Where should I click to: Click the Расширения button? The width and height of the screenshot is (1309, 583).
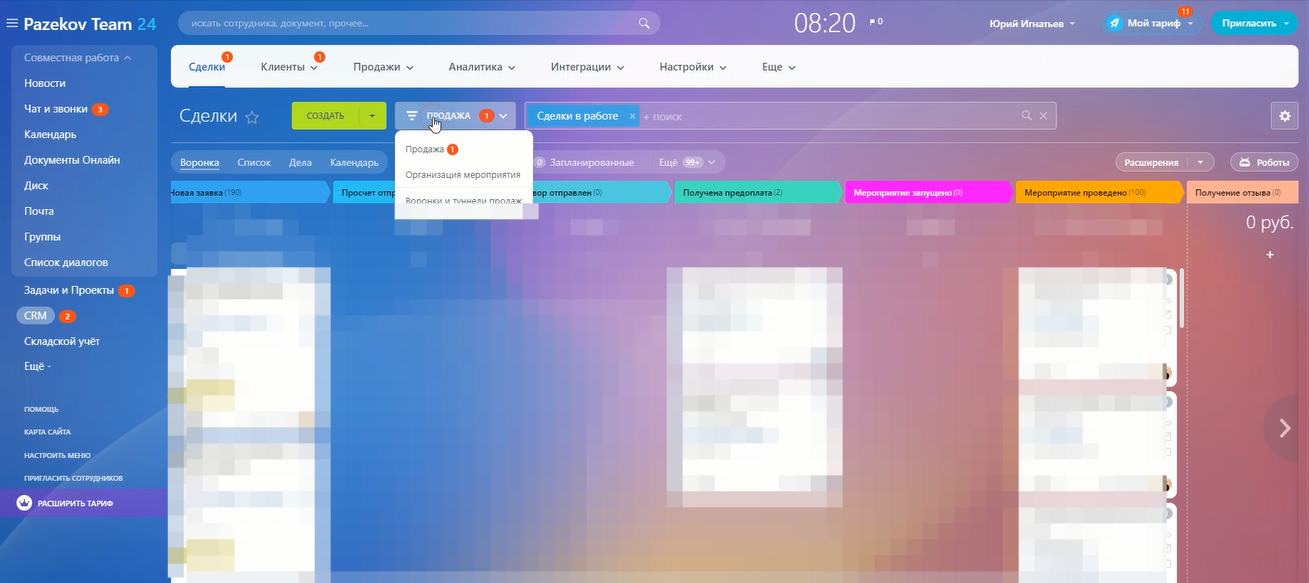(x=1151, y=162)
